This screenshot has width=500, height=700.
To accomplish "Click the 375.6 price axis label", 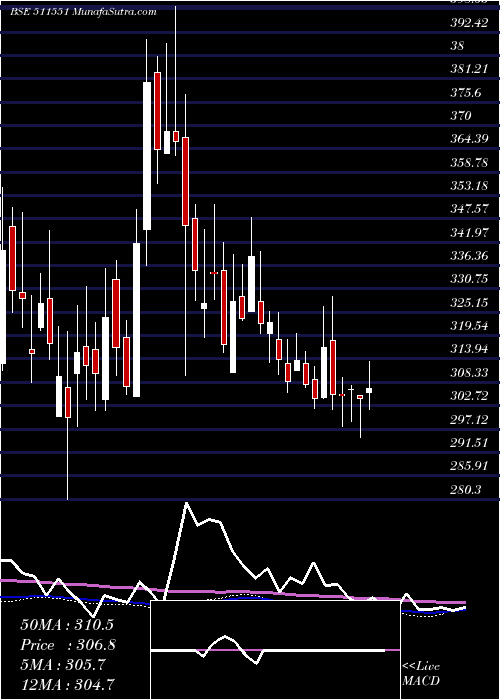I will [466, 92].
